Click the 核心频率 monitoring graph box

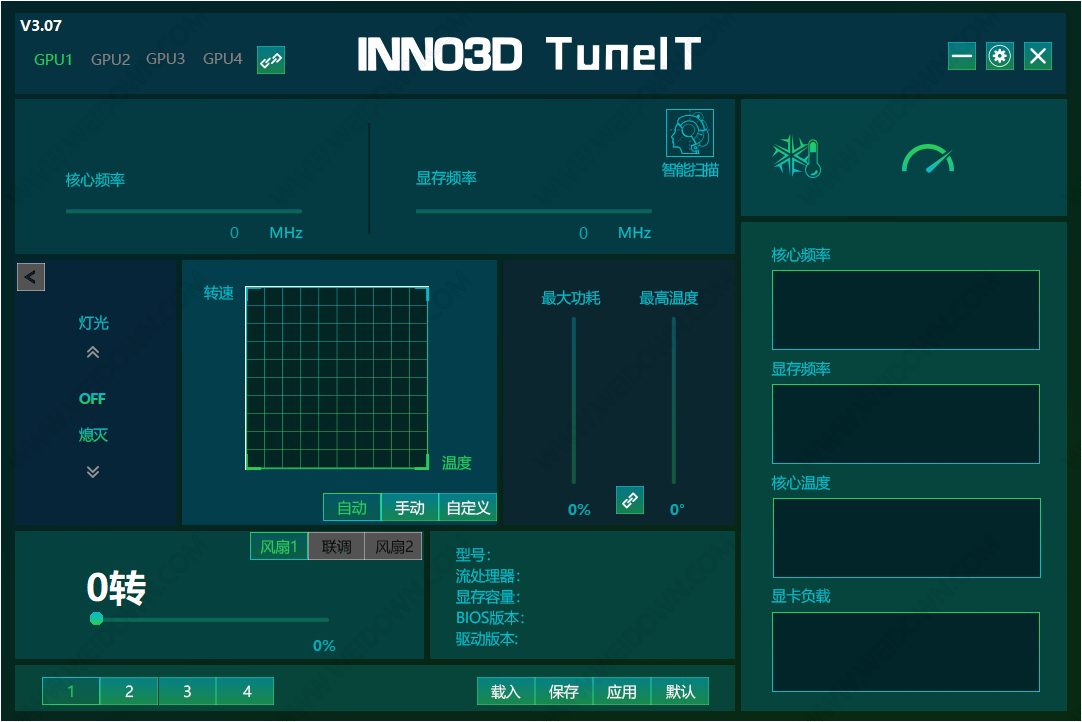click(x=905, y=310)
